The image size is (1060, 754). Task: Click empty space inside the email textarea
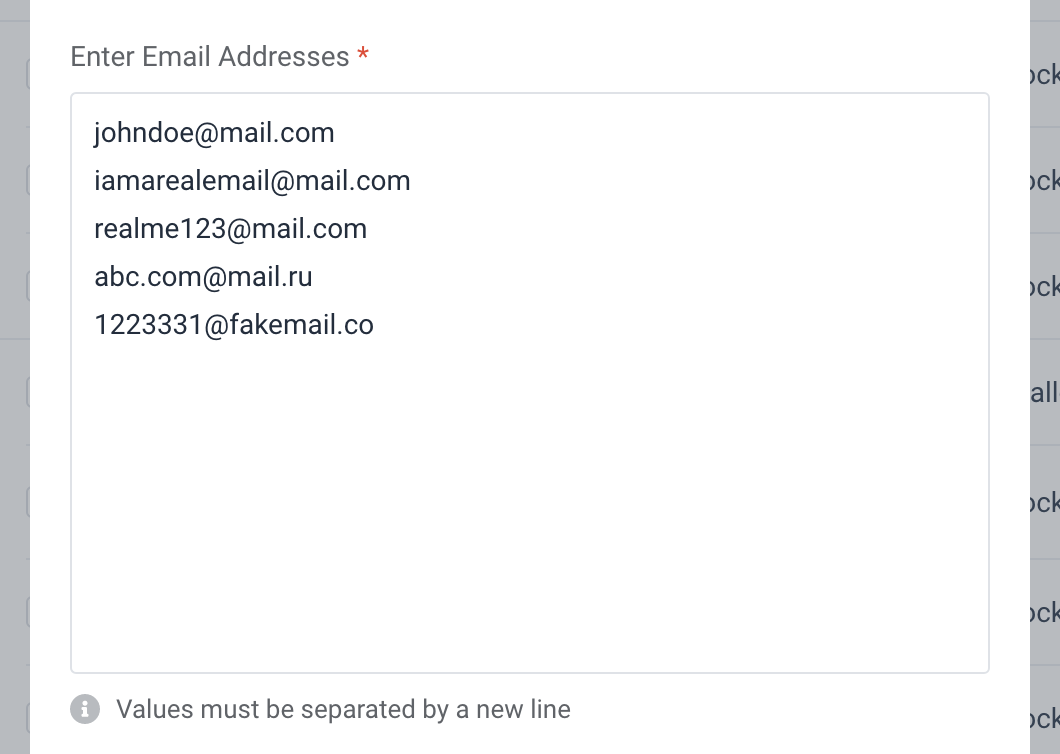pos(530,507)
